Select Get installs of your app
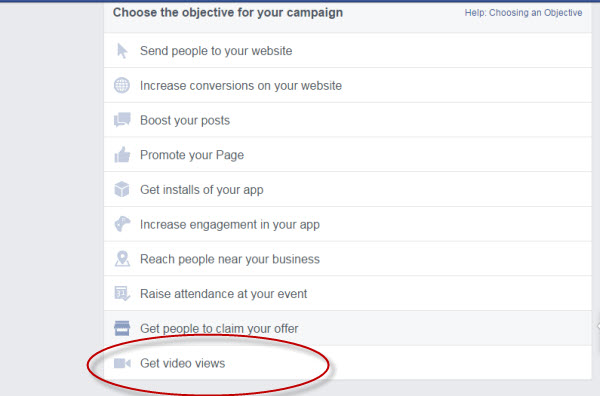 pyautogui.click(x=347, y=189)
